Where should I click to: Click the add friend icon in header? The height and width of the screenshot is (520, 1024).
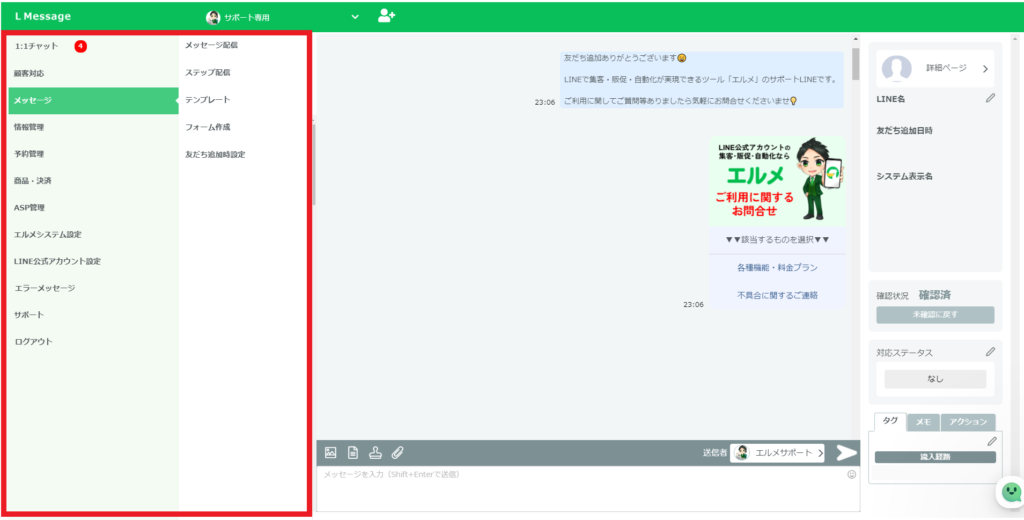[x=387, y=16]
